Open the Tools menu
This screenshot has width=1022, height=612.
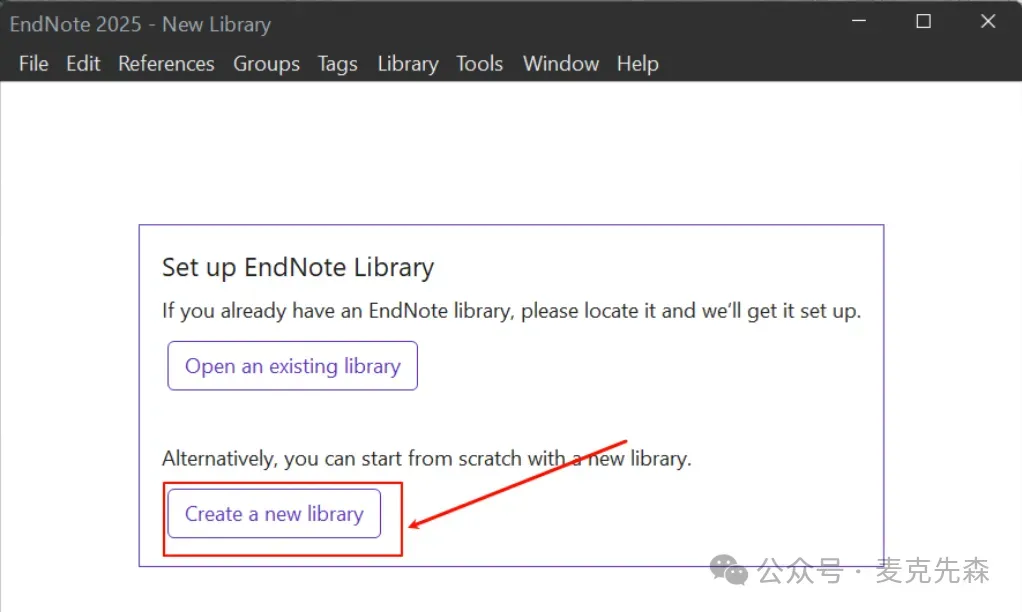479,63
